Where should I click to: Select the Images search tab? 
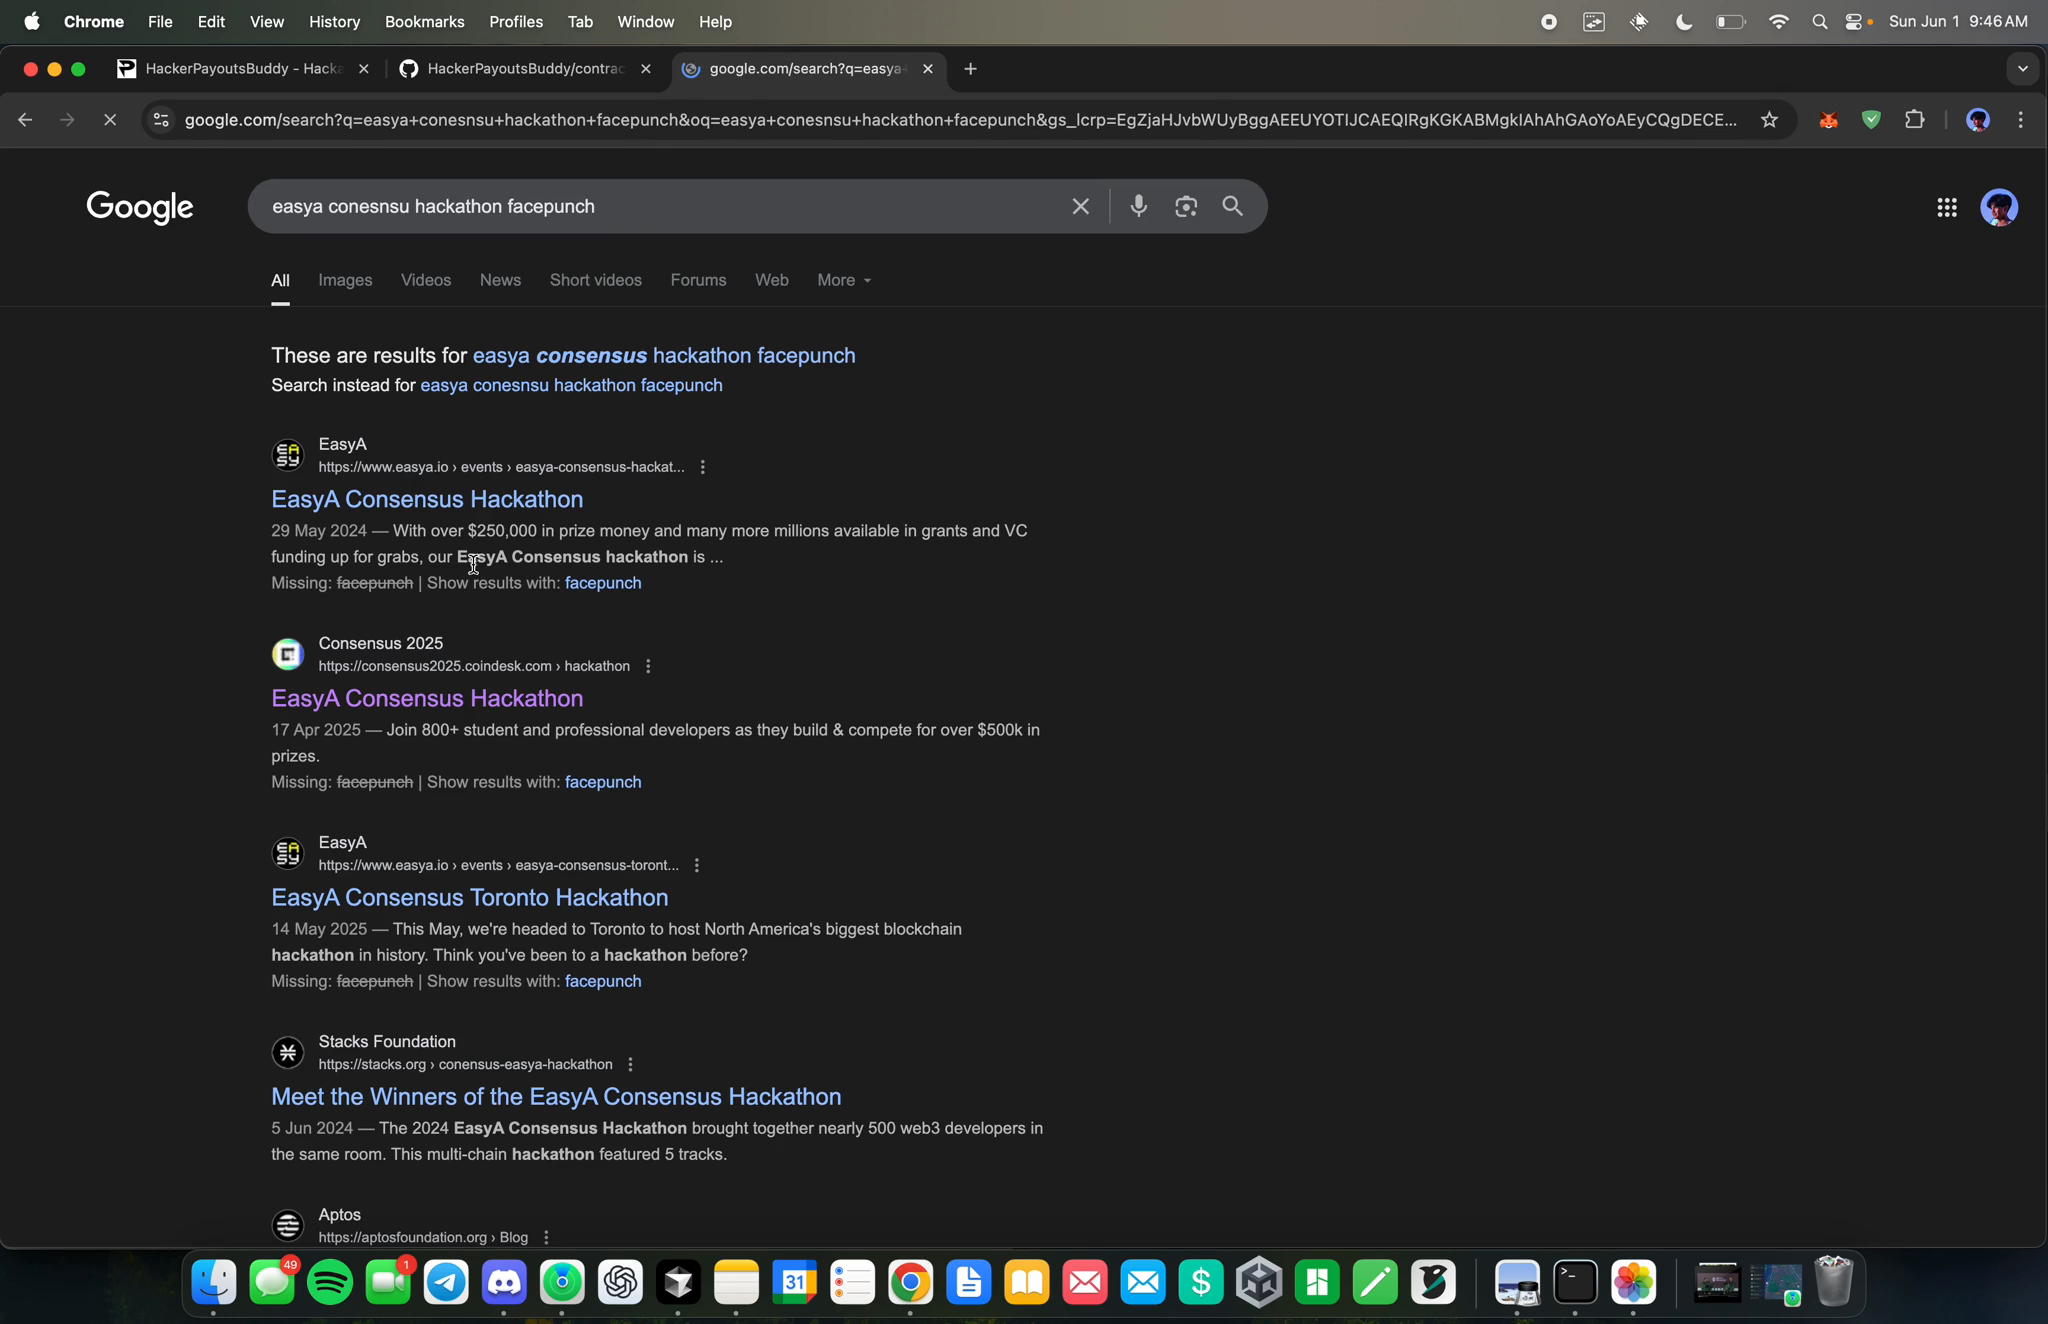coord(345,281)
